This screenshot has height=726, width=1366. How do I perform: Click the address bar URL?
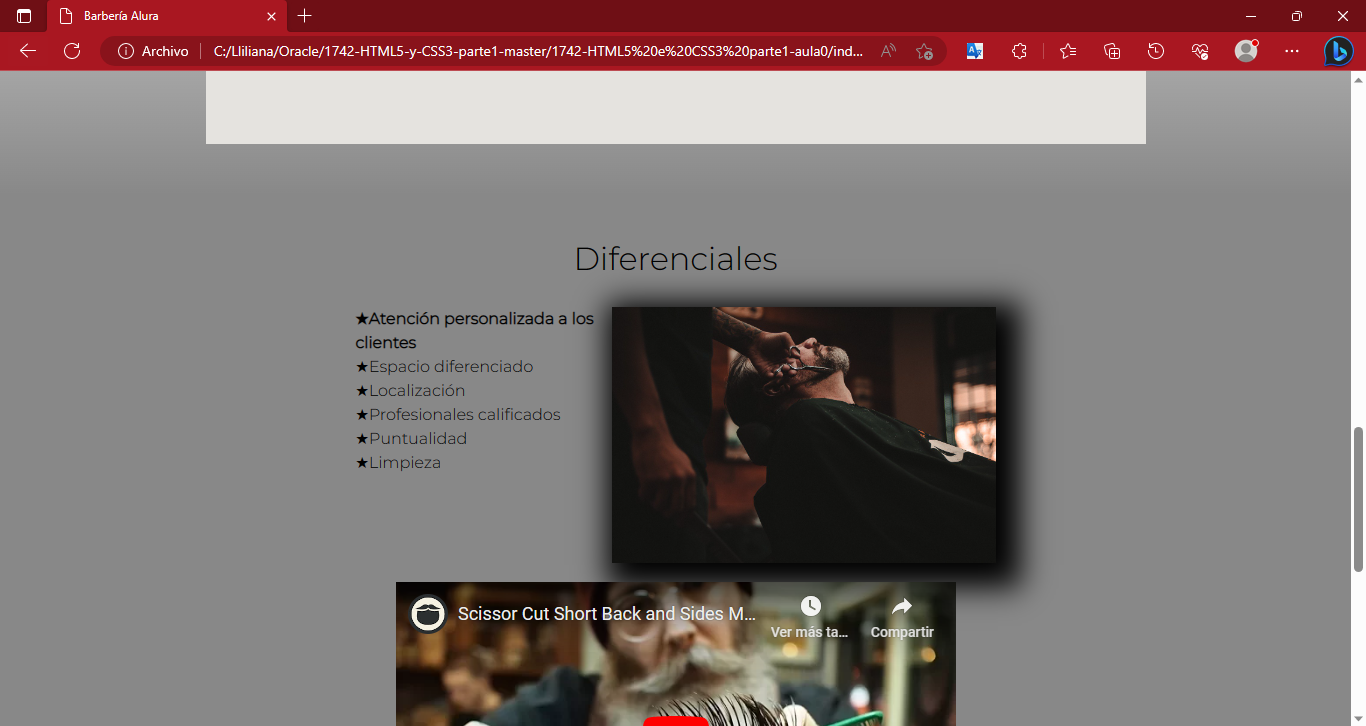[x=539, y=51]
